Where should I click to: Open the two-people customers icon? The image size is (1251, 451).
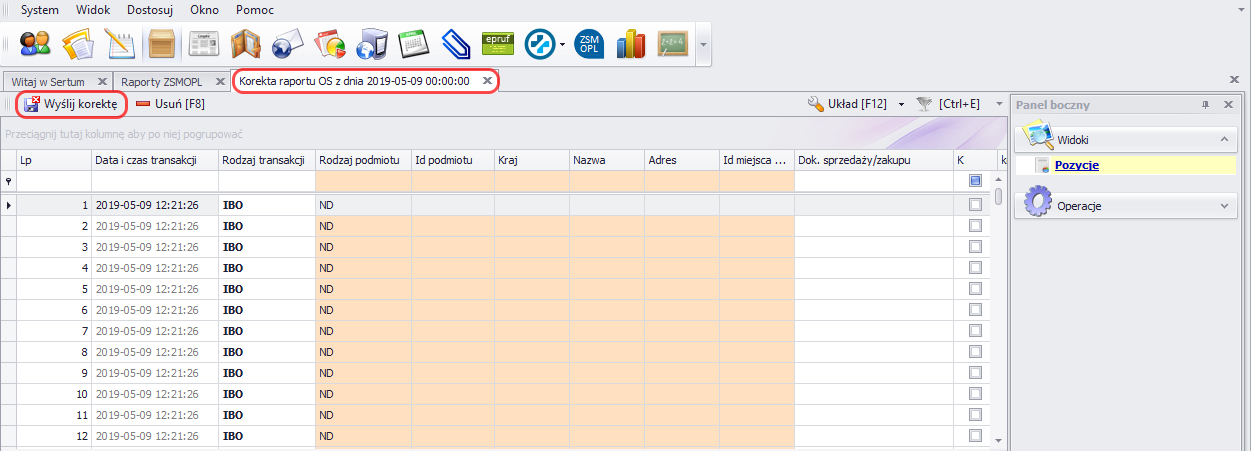[x=36, y=44]
